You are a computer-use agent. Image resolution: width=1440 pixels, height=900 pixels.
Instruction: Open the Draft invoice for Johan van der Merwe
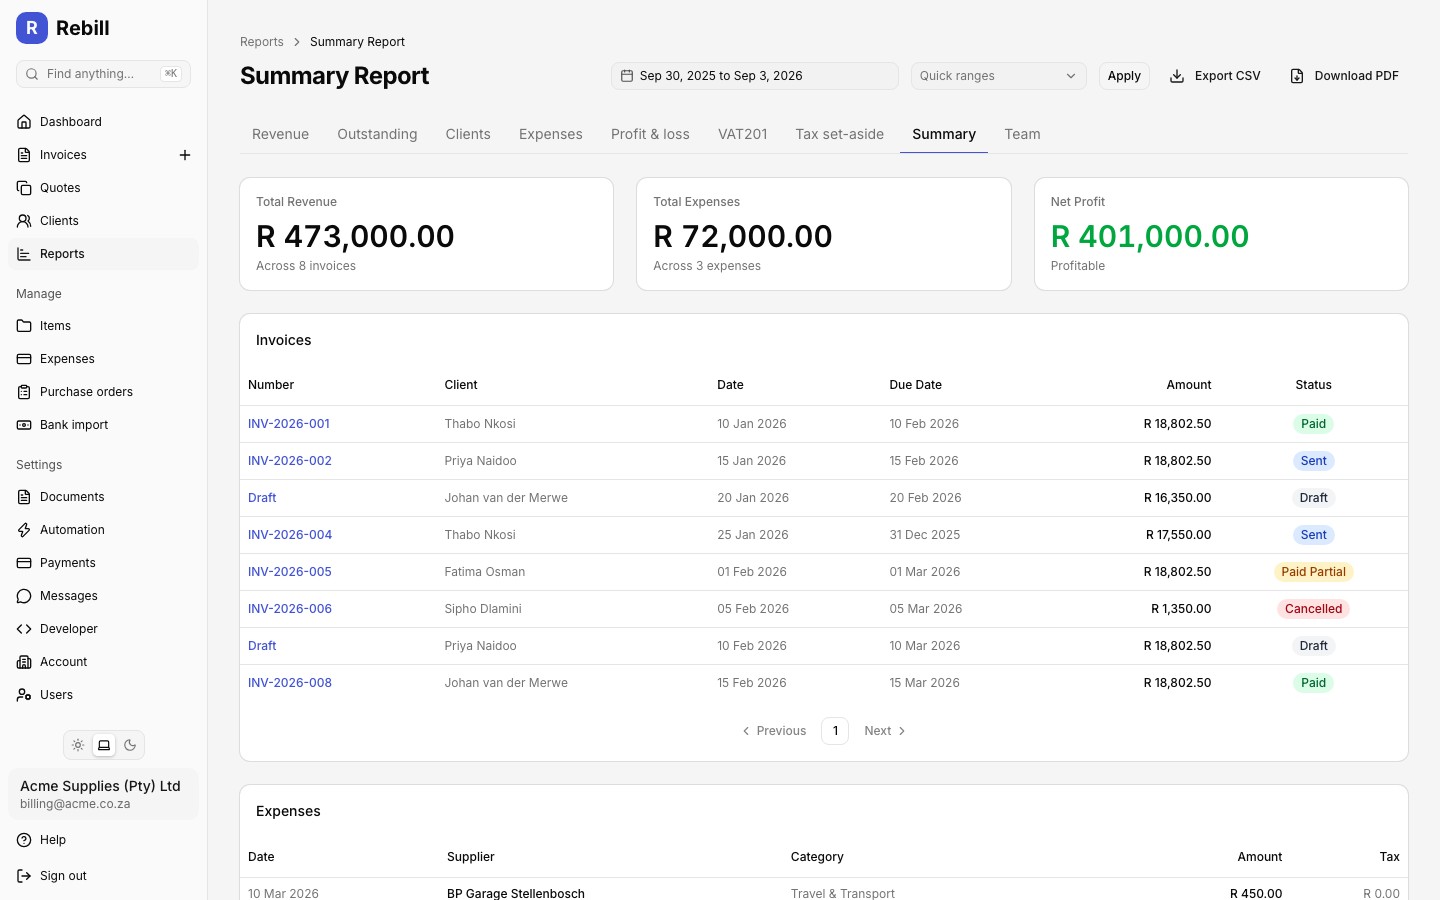(x=262, y=498)
